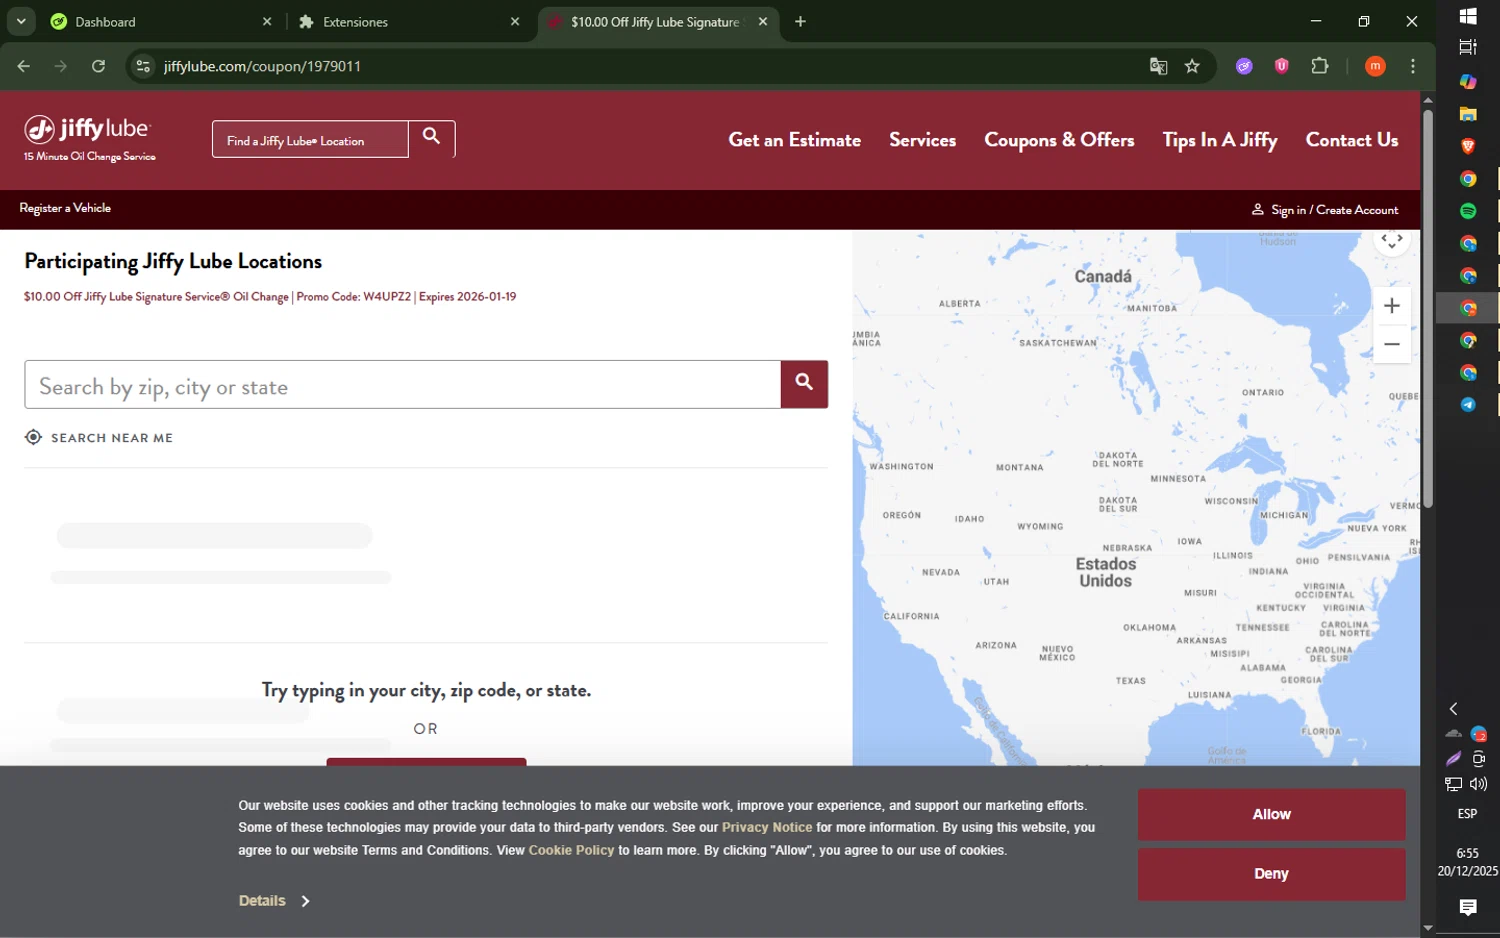Reload the current page
Screen dimensions: 1500x938
[x=98, y=66]
